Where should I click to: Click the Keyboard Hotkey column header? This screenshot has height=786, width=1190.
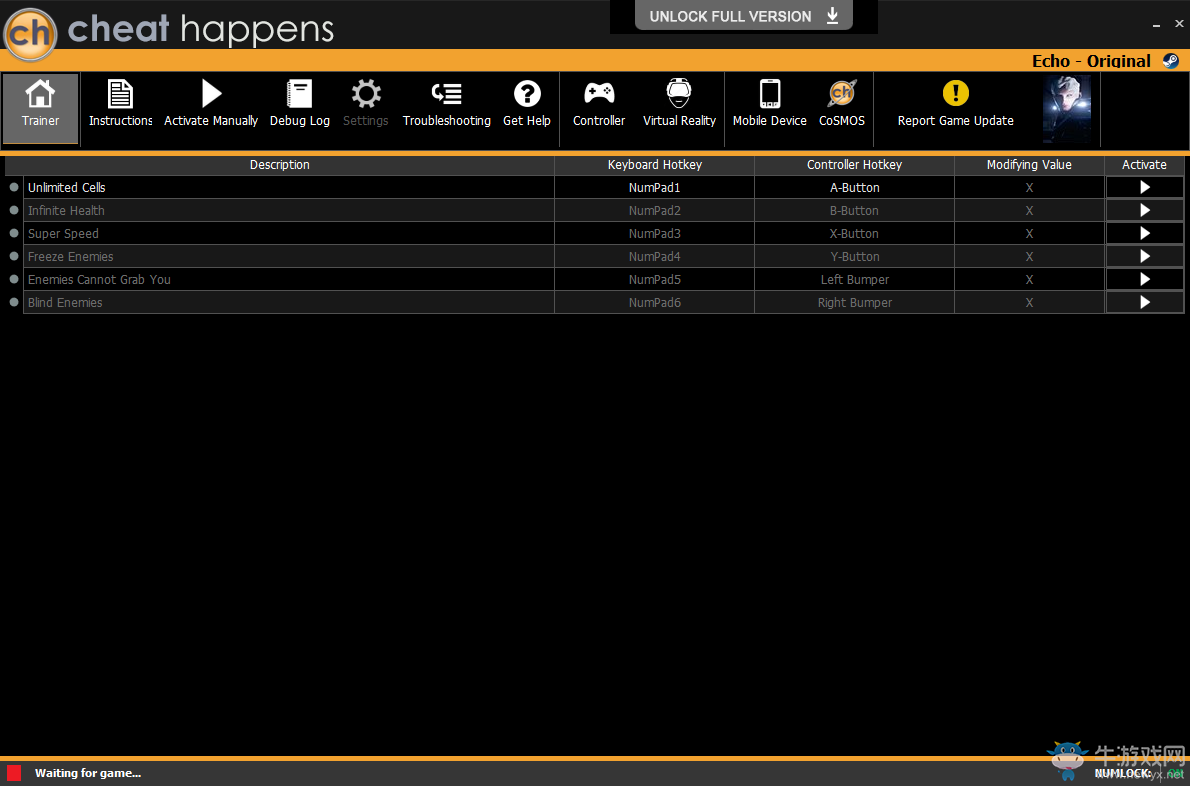pos(655,165)
